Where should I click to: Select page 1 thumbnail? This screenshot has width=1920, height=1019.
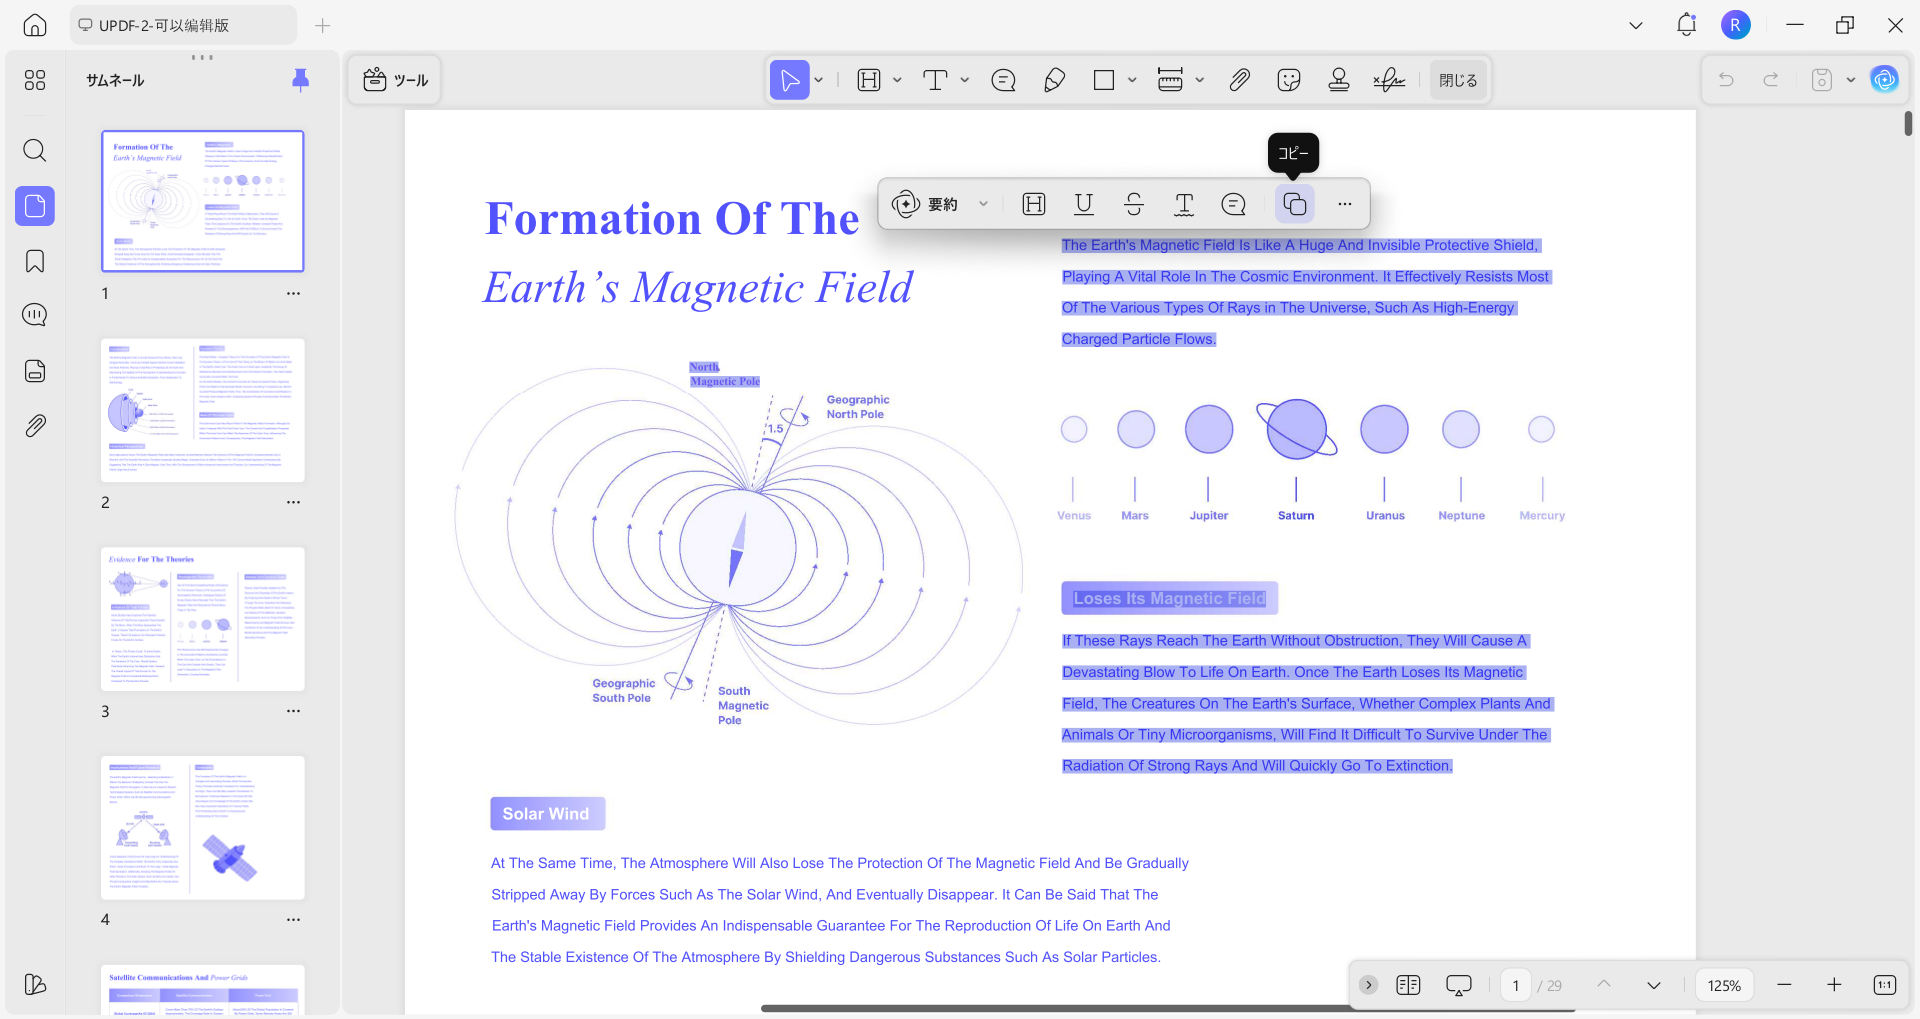(203, 201)
